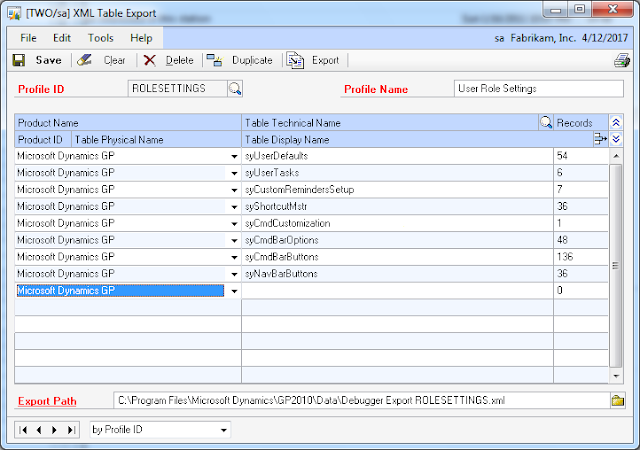Go to first record navigation button

click(23, 430)
